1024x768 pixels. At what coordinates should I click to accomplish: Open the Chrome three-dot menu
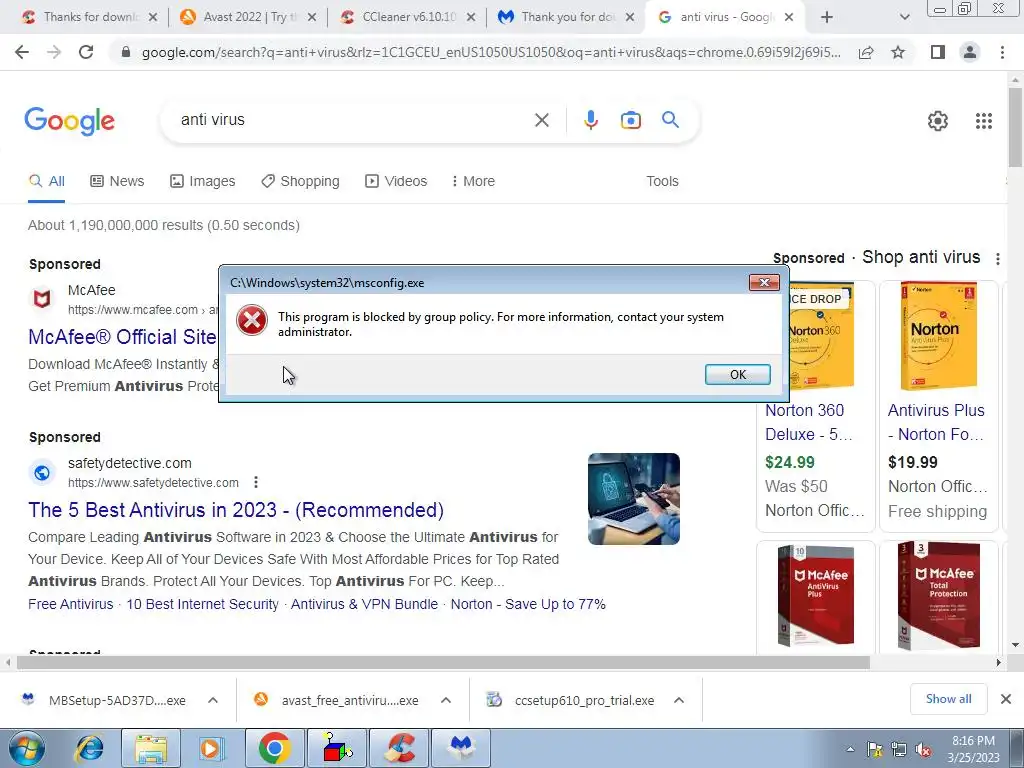point(1002,52)
